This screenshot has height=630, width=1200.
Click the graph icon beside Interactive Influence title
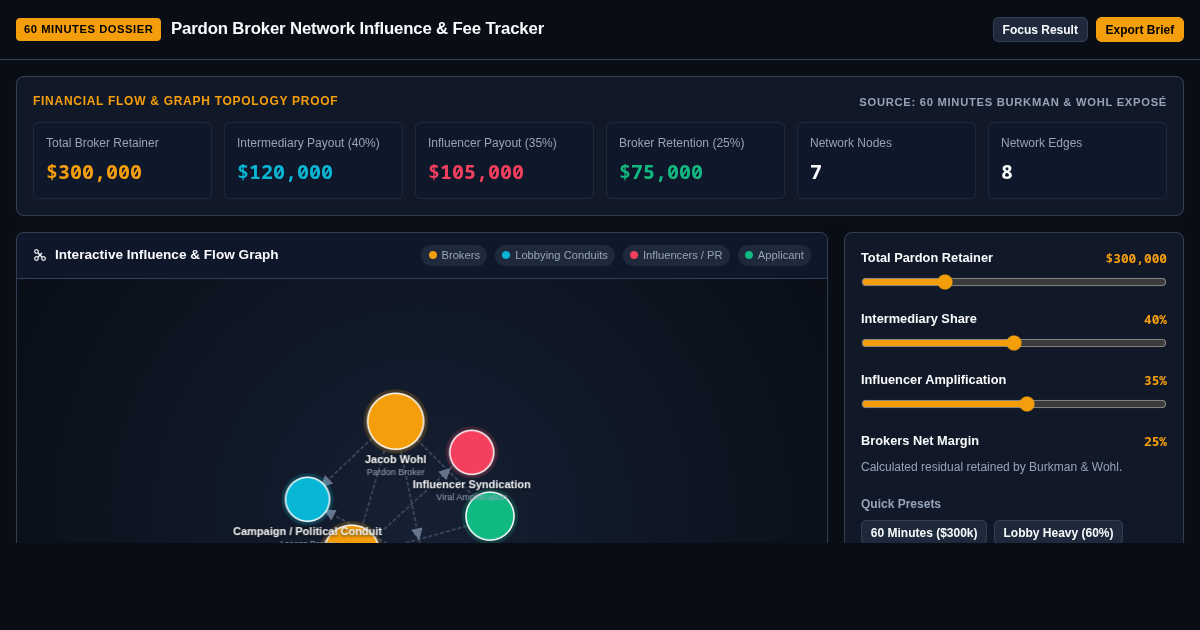tap(40, 255)
